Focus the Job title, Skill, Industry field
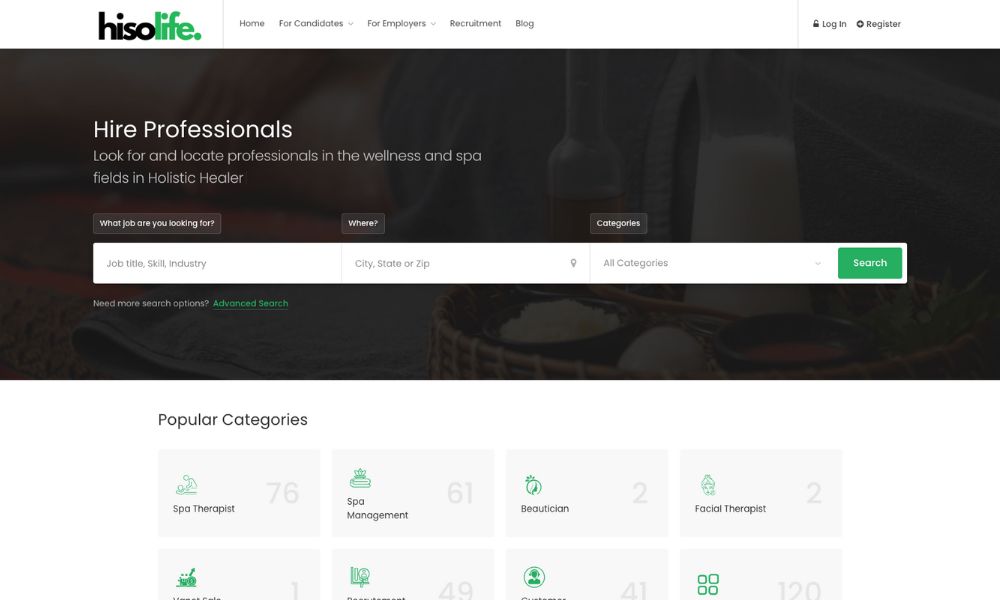This screenshot has height=600, width=1000. (x=217, y=263)
